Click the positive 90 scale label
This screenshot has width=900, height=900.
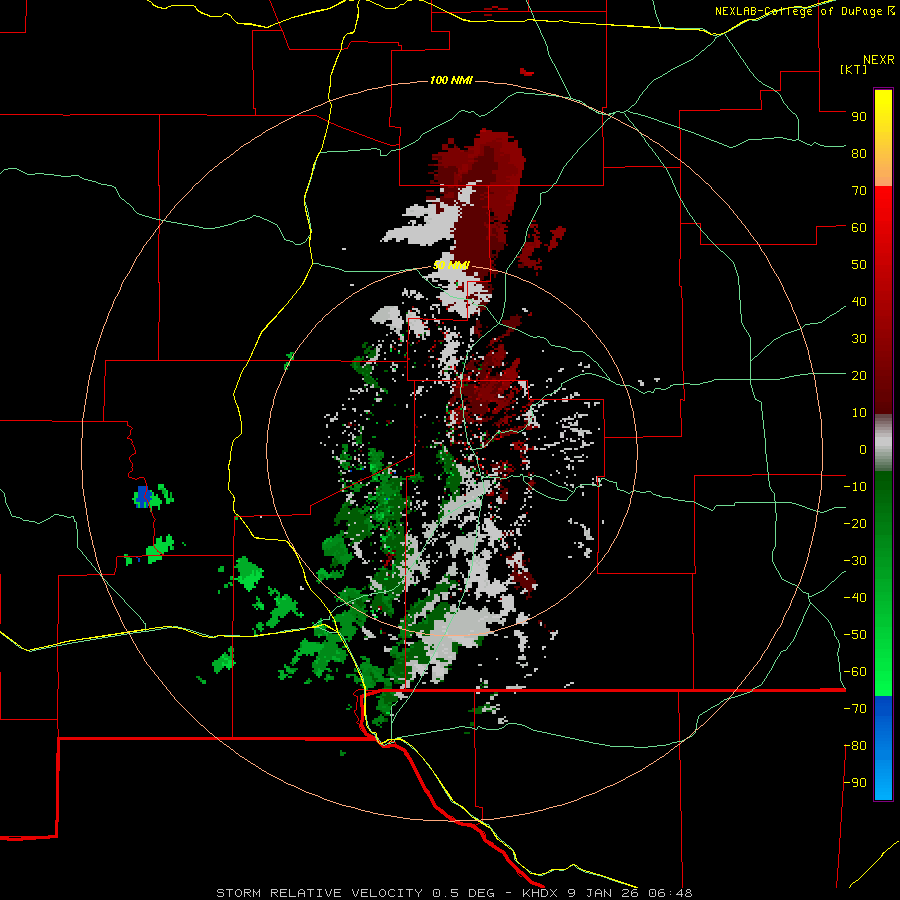pos(859,117)
